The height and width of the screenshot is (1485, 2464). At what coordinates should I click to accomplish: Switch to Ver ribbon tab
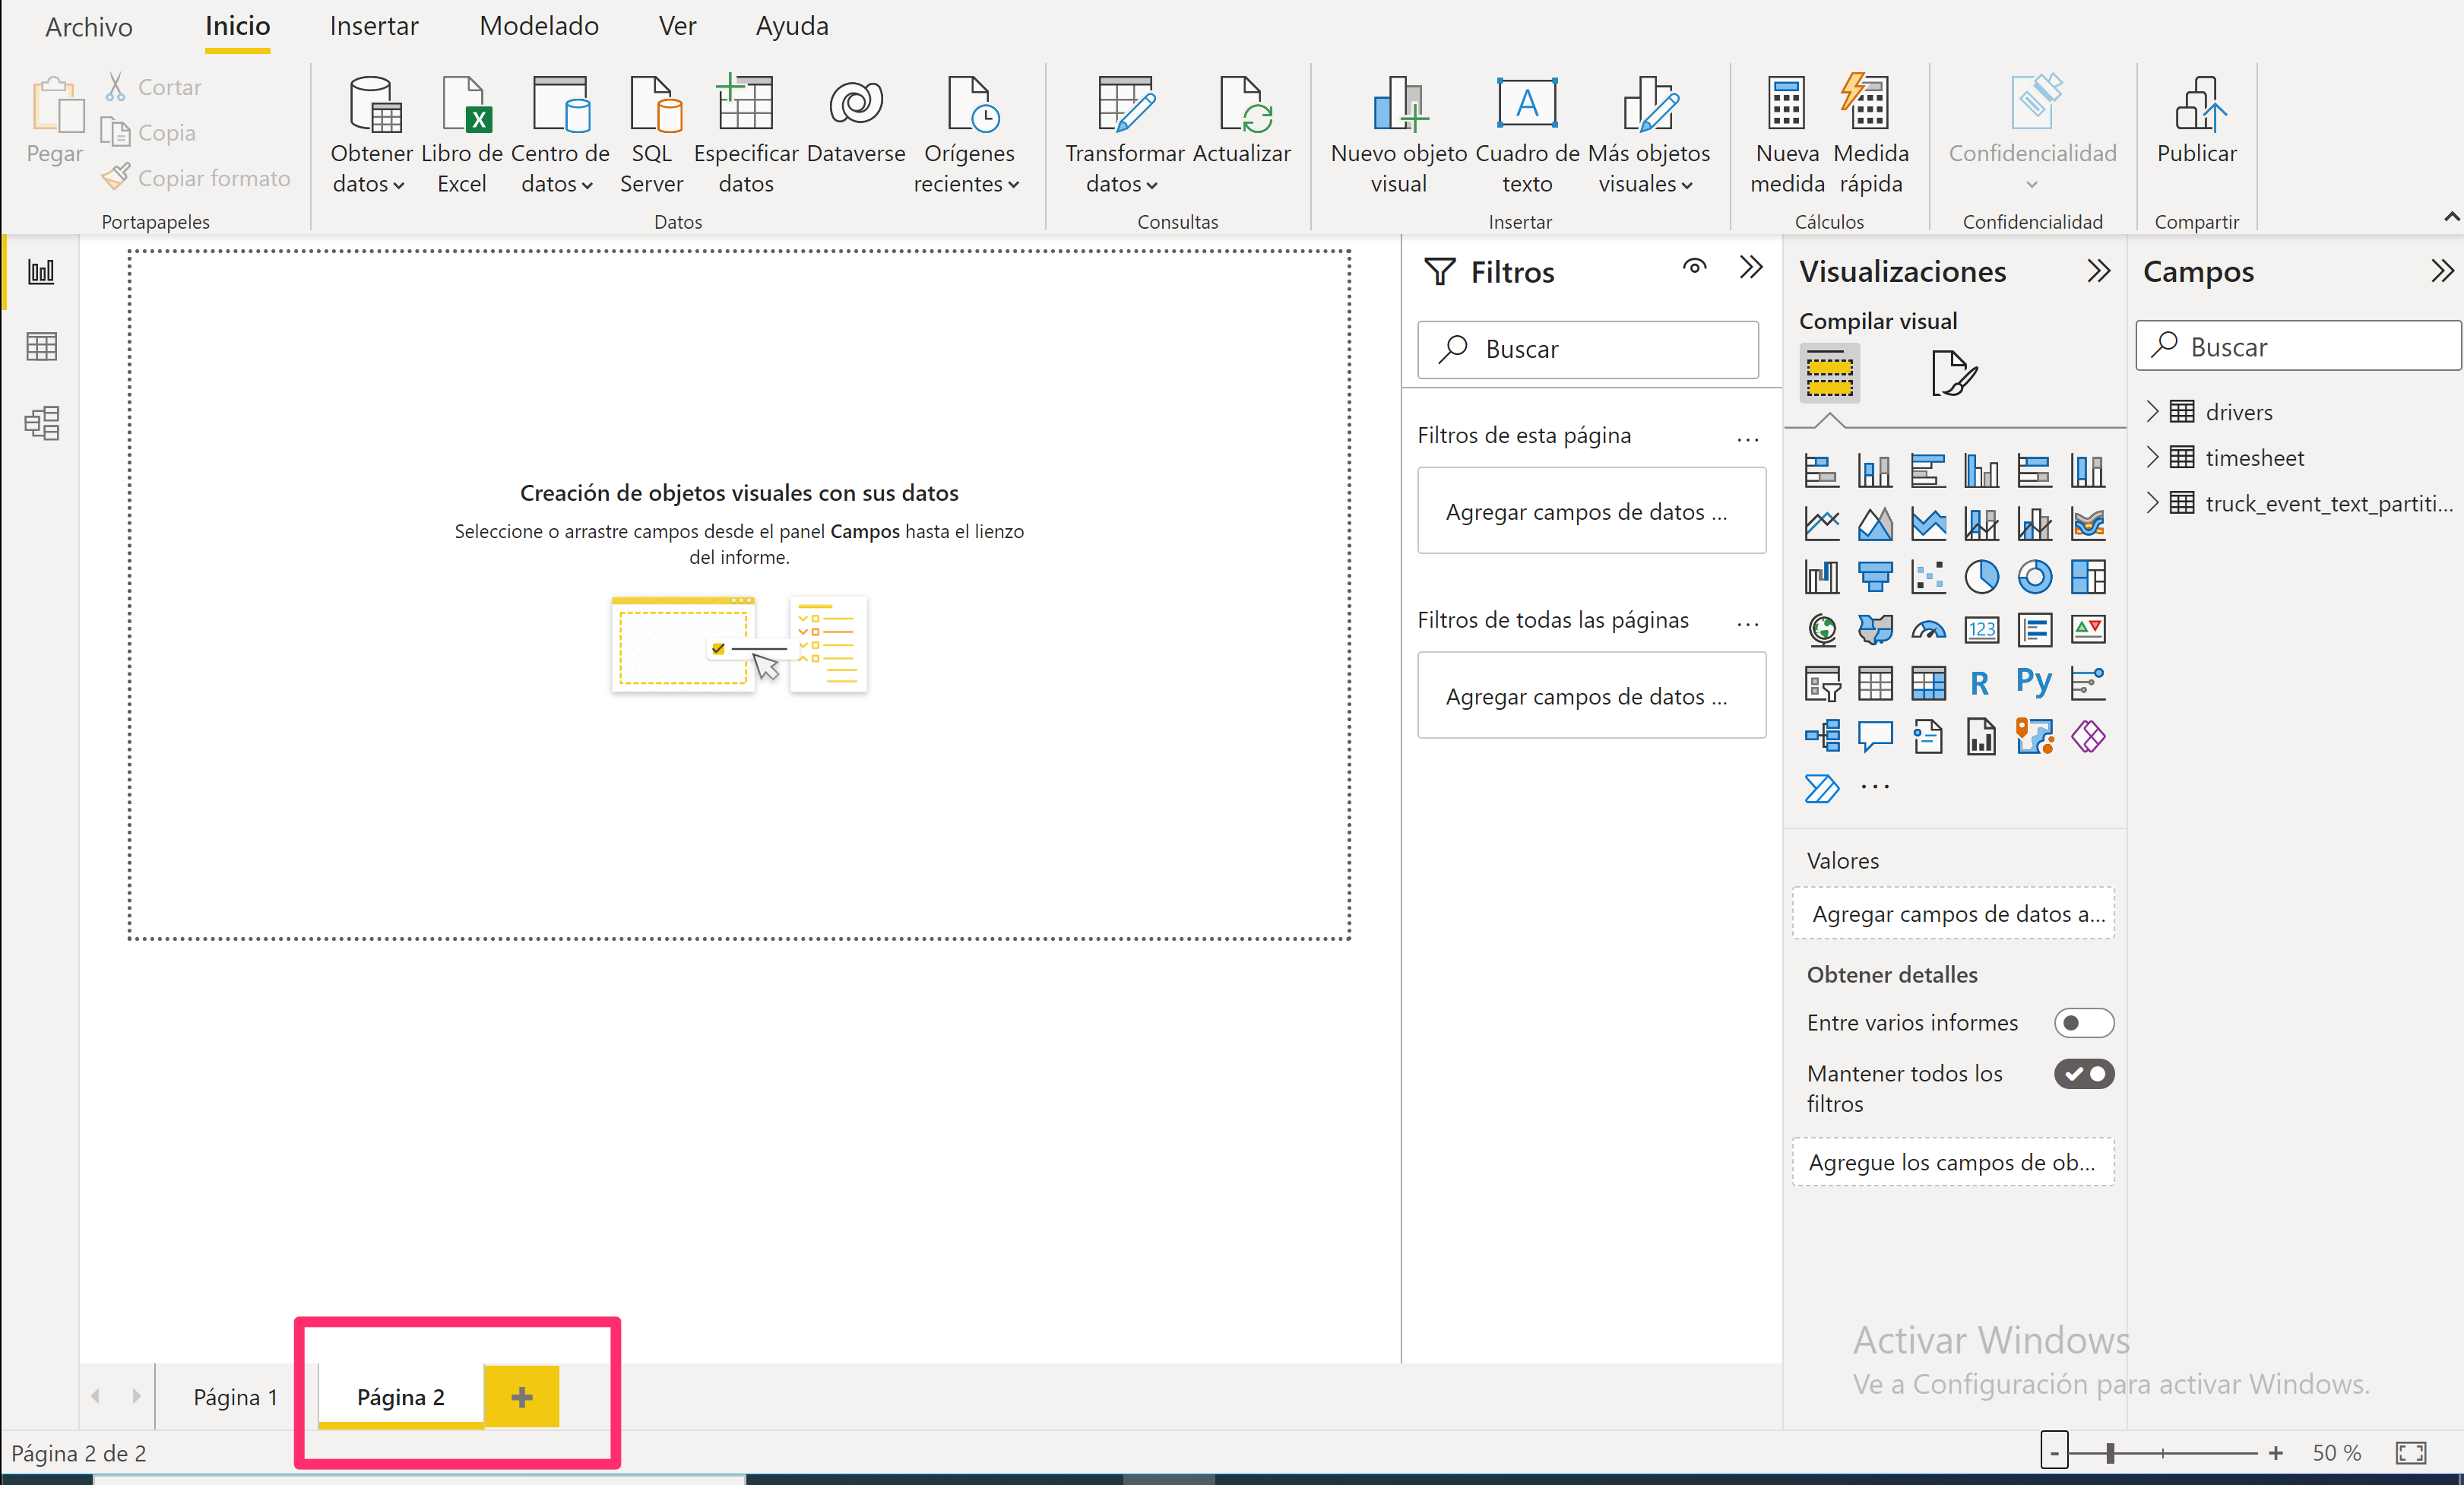coord(677,26)
